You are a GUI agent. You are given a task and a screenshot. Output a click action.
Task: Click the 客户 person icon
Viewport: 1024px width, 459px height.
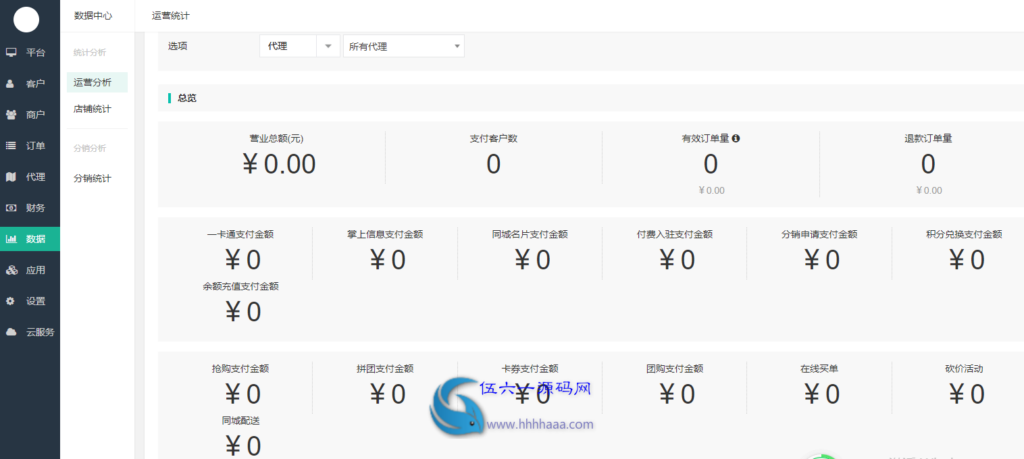tap(10, 84)
